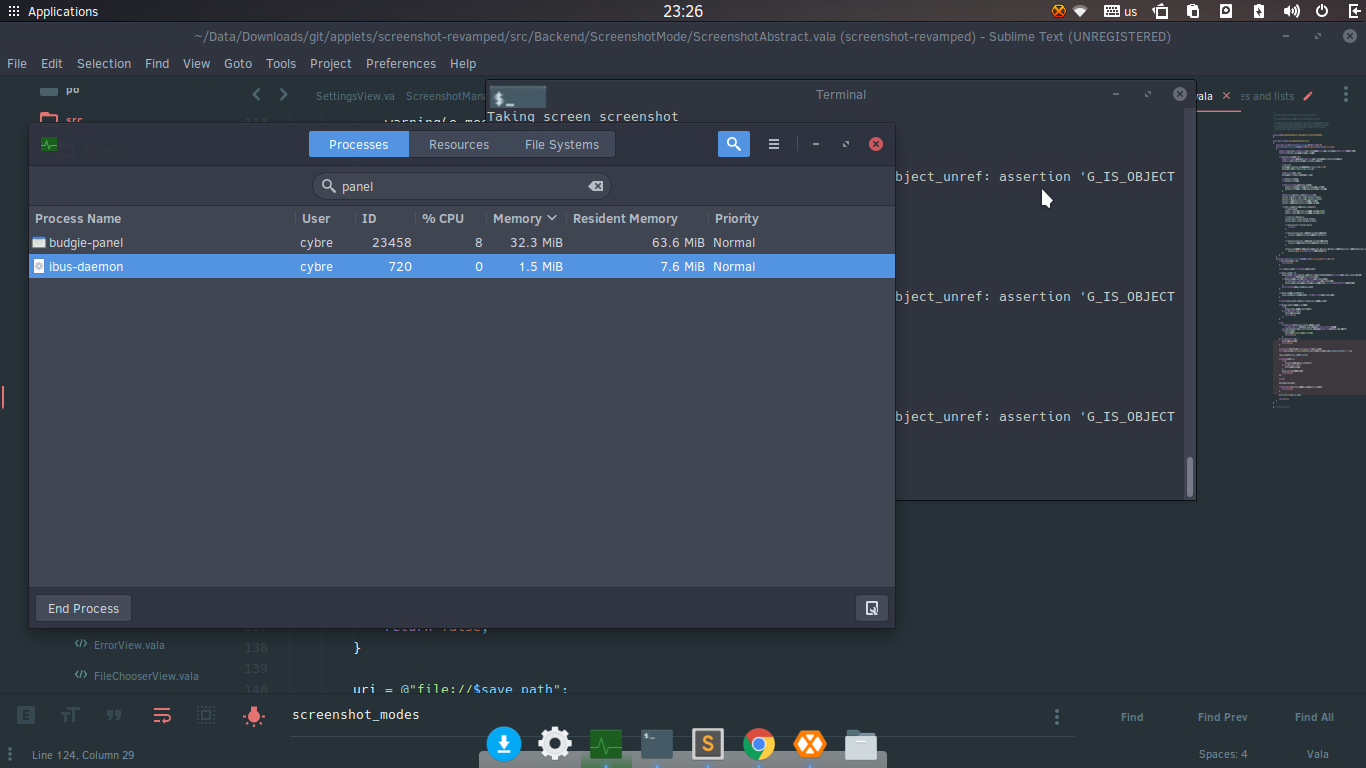This screenshot has width=1366, height=768.
Task: Switch to File Systems tab
Action: tap(562, 144)
